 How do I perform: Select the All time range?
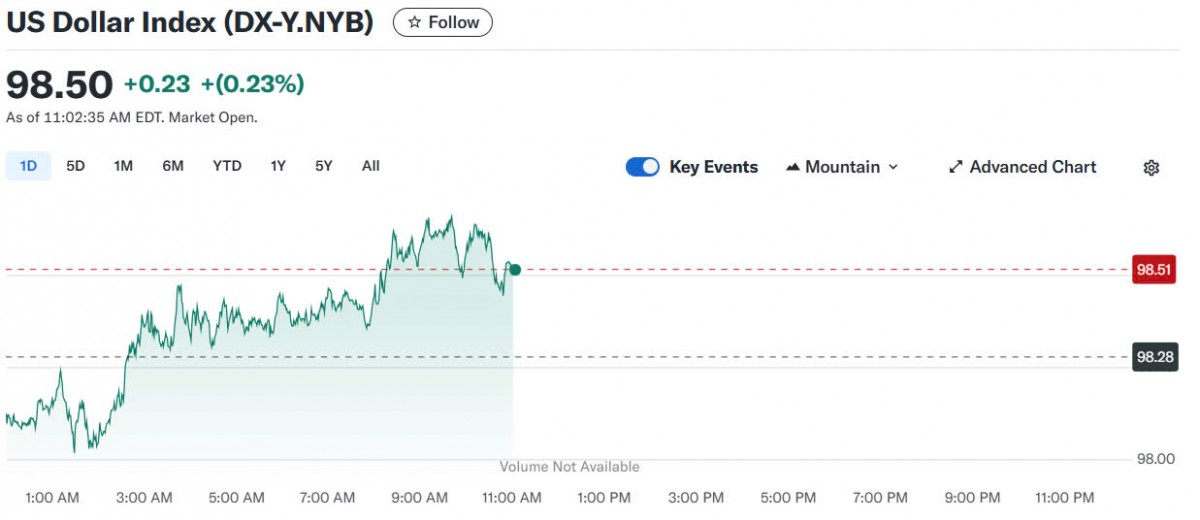click(x=371, y=166)
